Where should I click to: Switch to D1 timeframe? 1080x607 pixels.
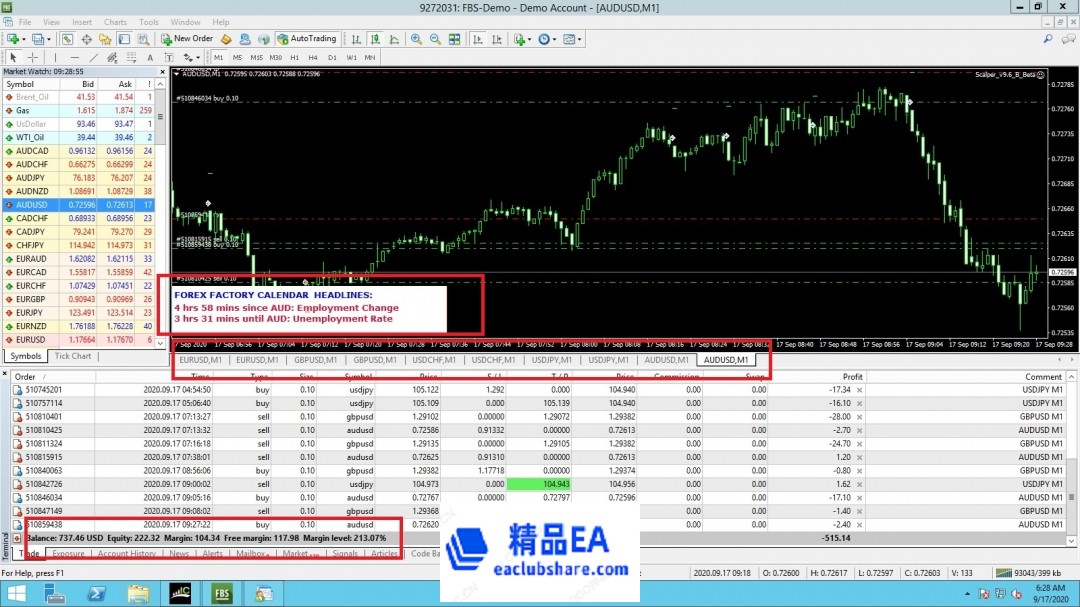tap(332, 58)
